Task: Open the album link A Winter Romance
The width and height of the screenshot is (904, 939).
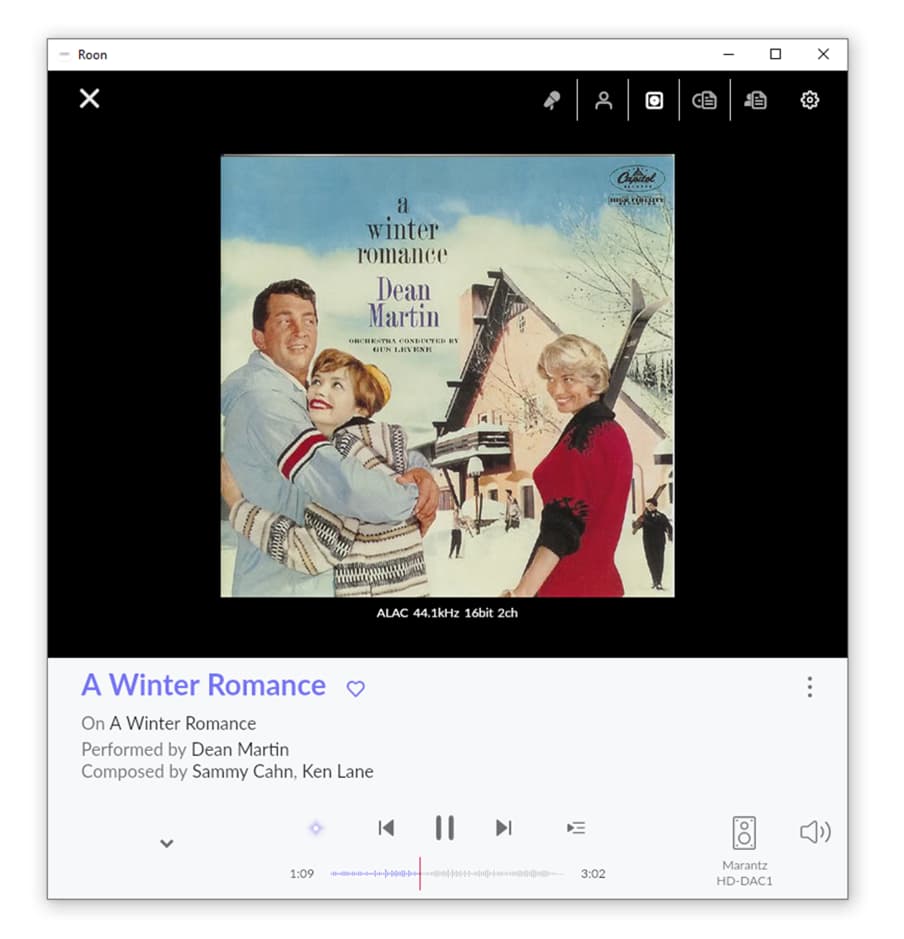Action: (183, 723)
